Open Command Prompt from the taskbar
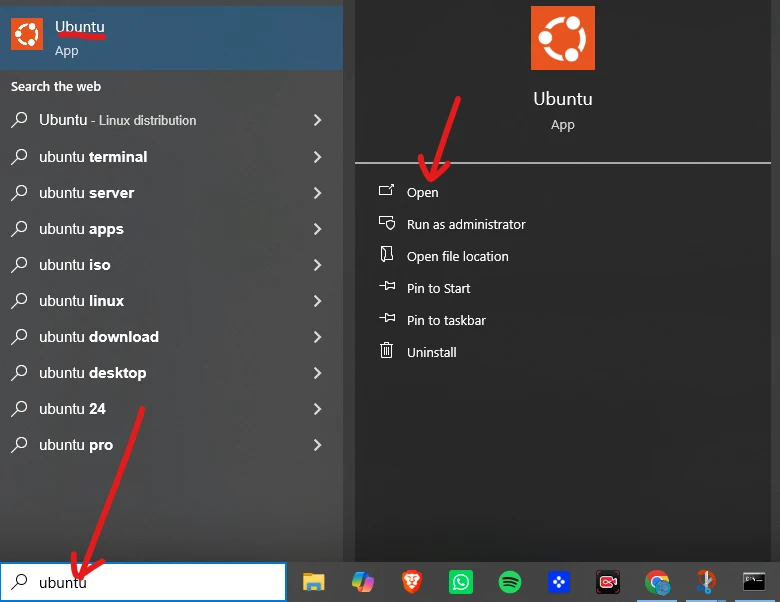This screenshot has width=780, height=602. click(754, 582)
